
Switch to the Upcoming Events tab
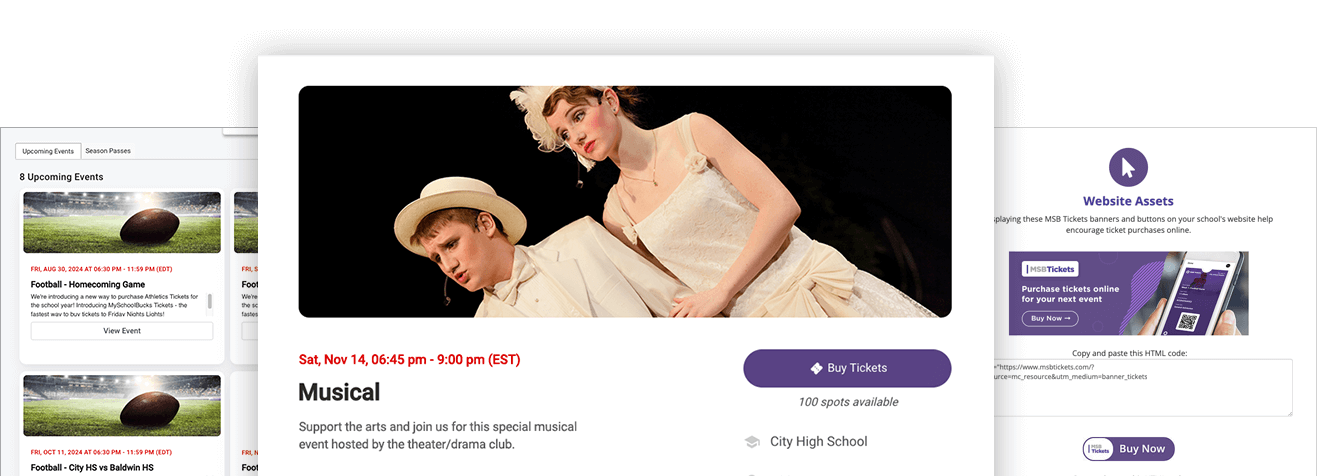tap(48, 151)
